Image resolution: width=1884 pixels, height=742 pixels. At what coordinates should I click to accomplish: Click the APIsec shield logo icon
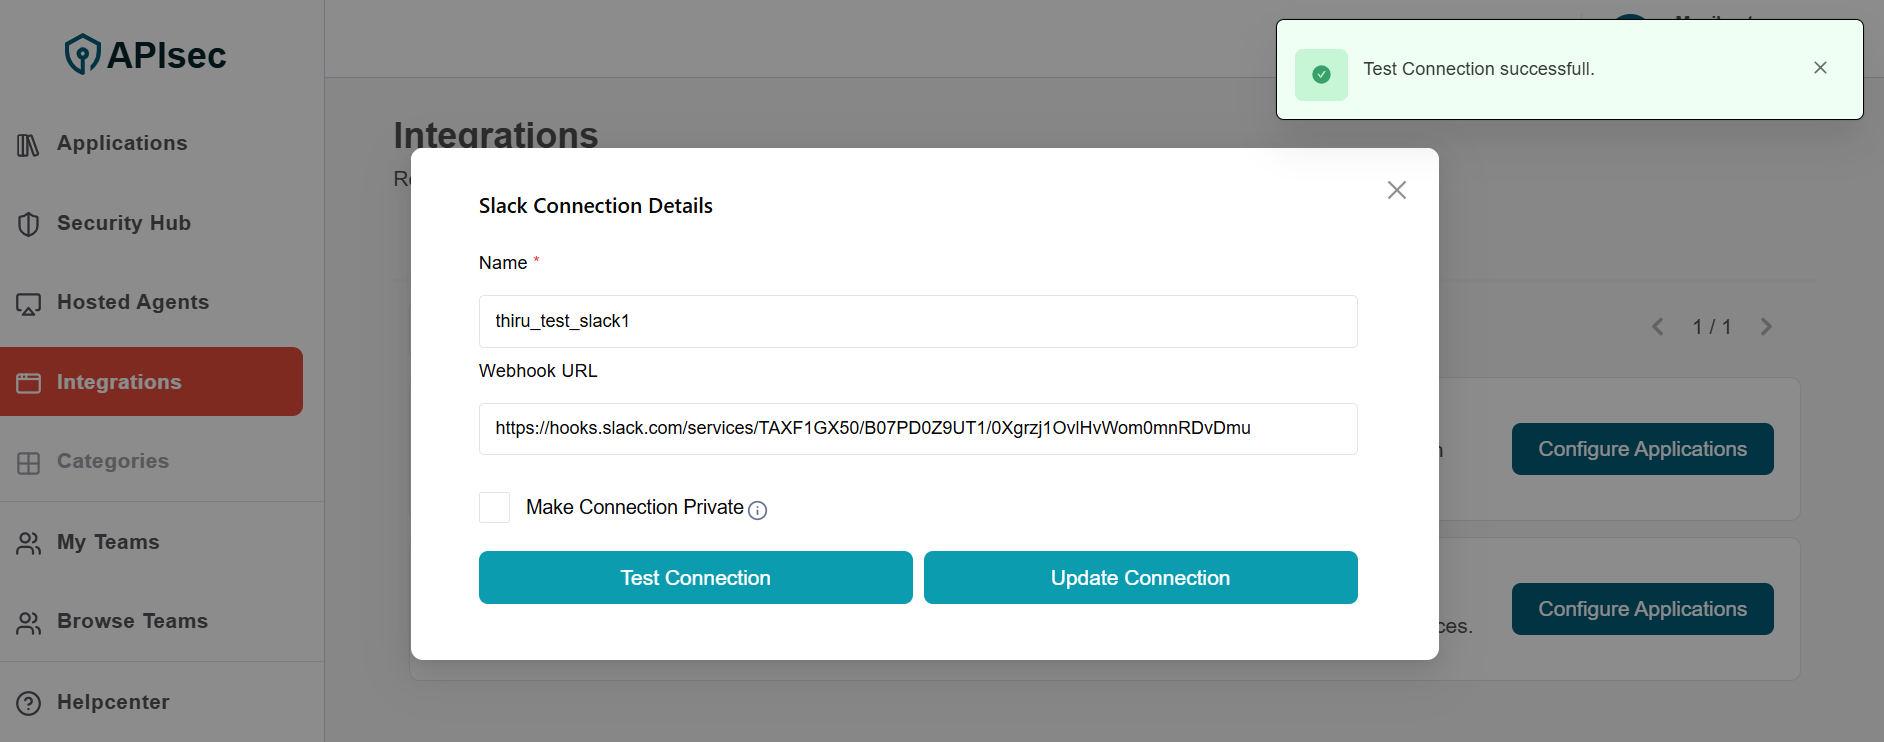[82, 54]
